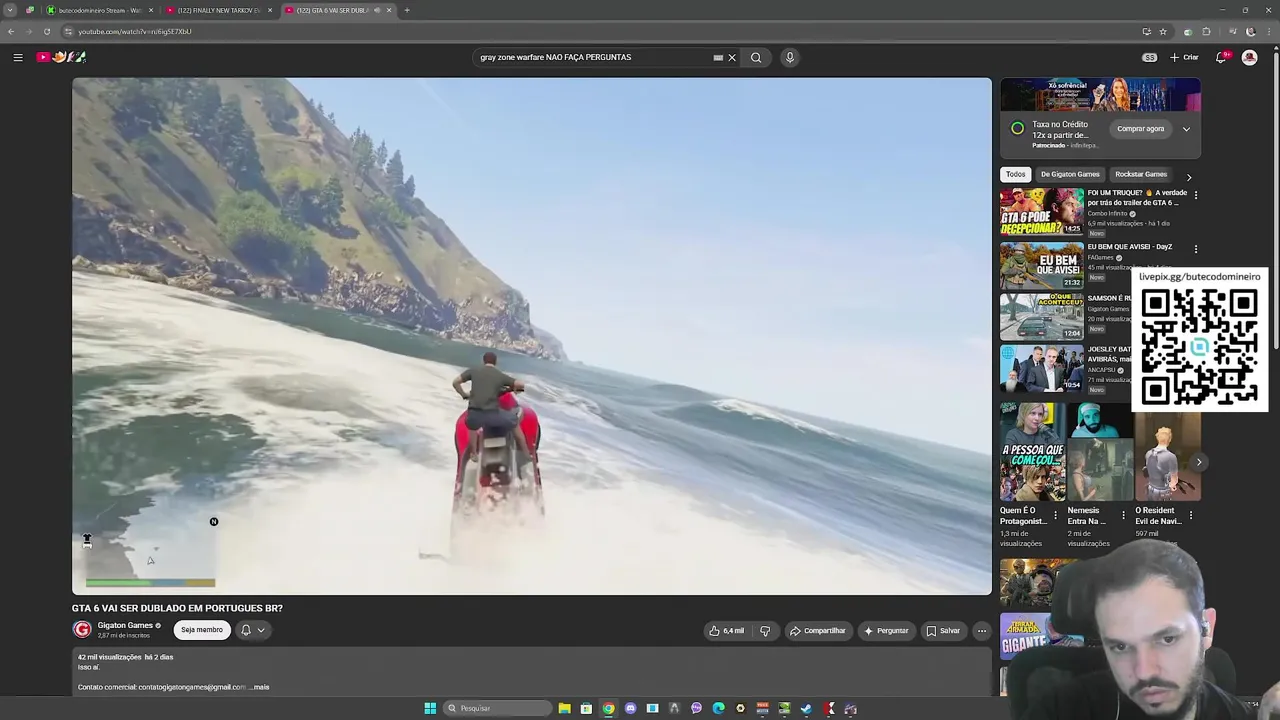
Task: Expand the sponsored ad chevron
Action: (x=1186, y=128)
